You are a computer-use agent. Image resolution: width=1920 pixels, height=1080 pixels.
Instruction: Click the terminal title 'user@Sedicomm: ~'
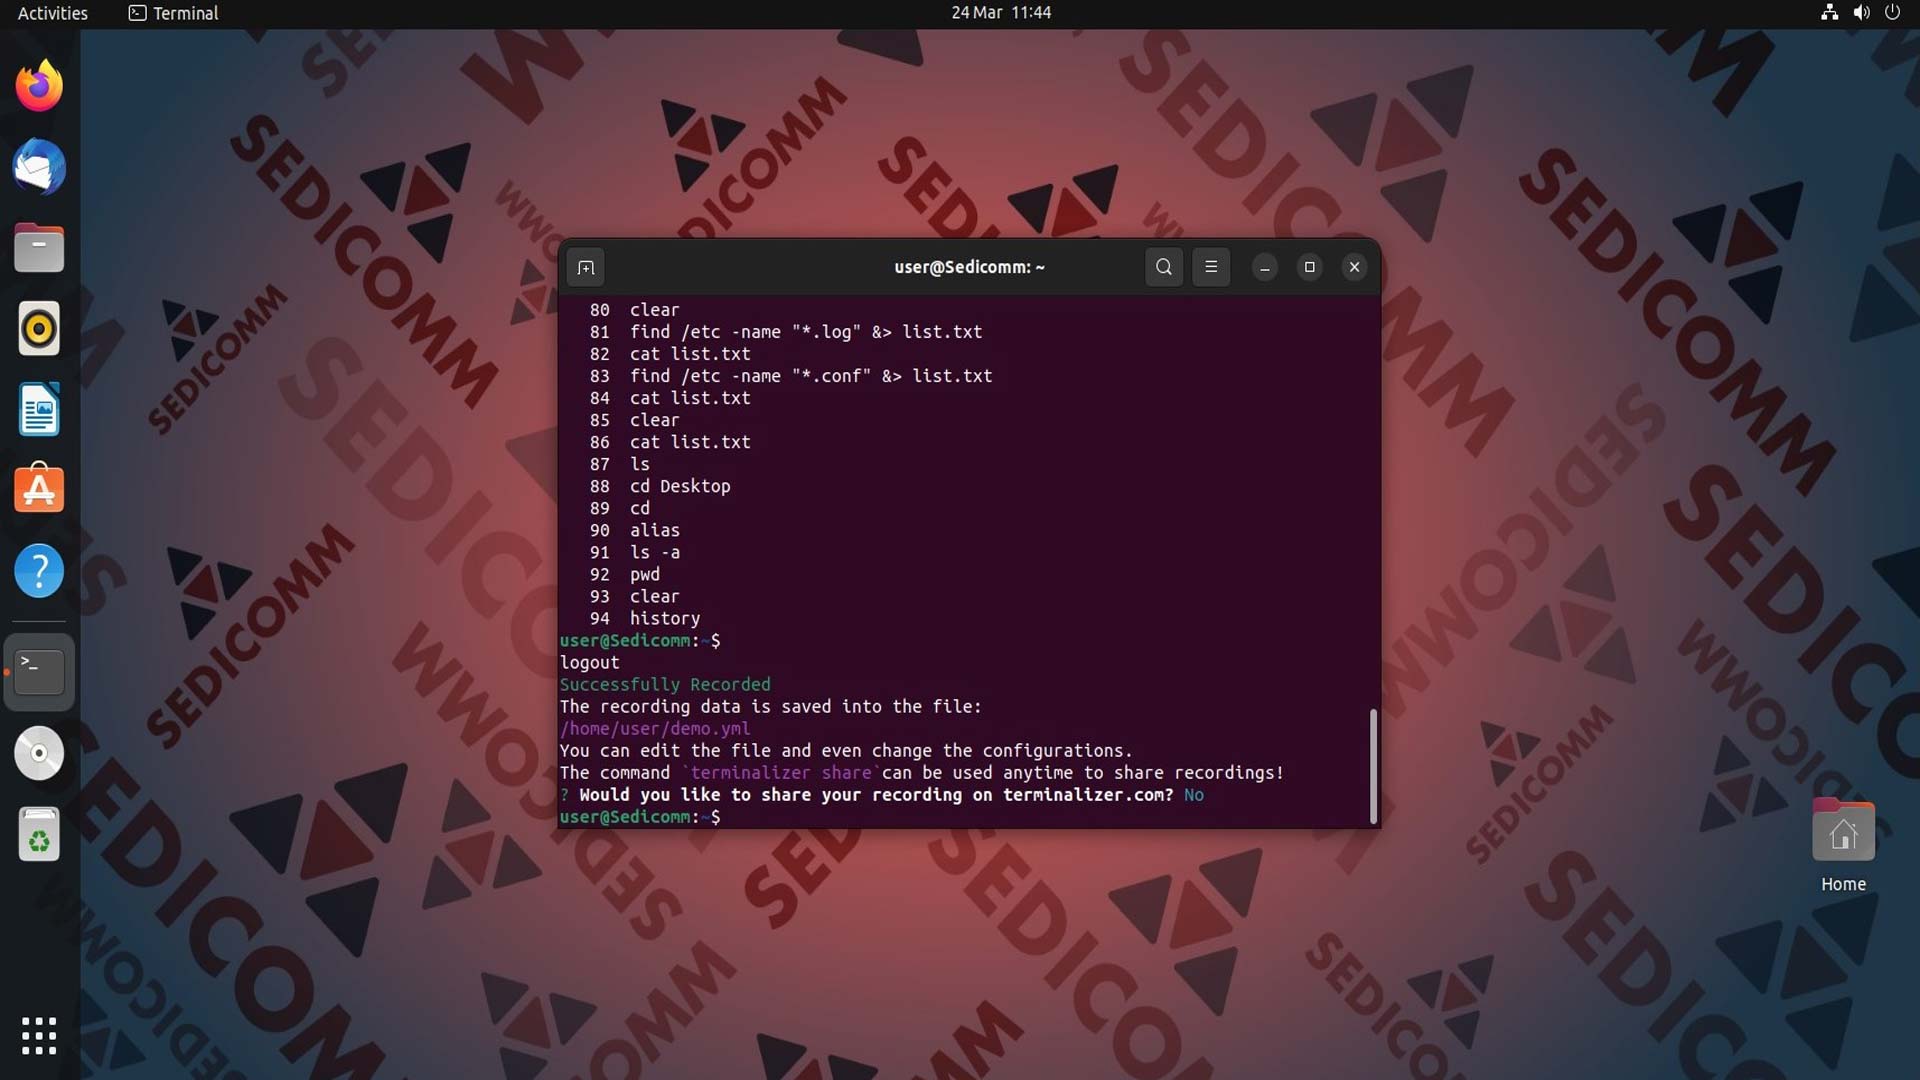point(969,267)
